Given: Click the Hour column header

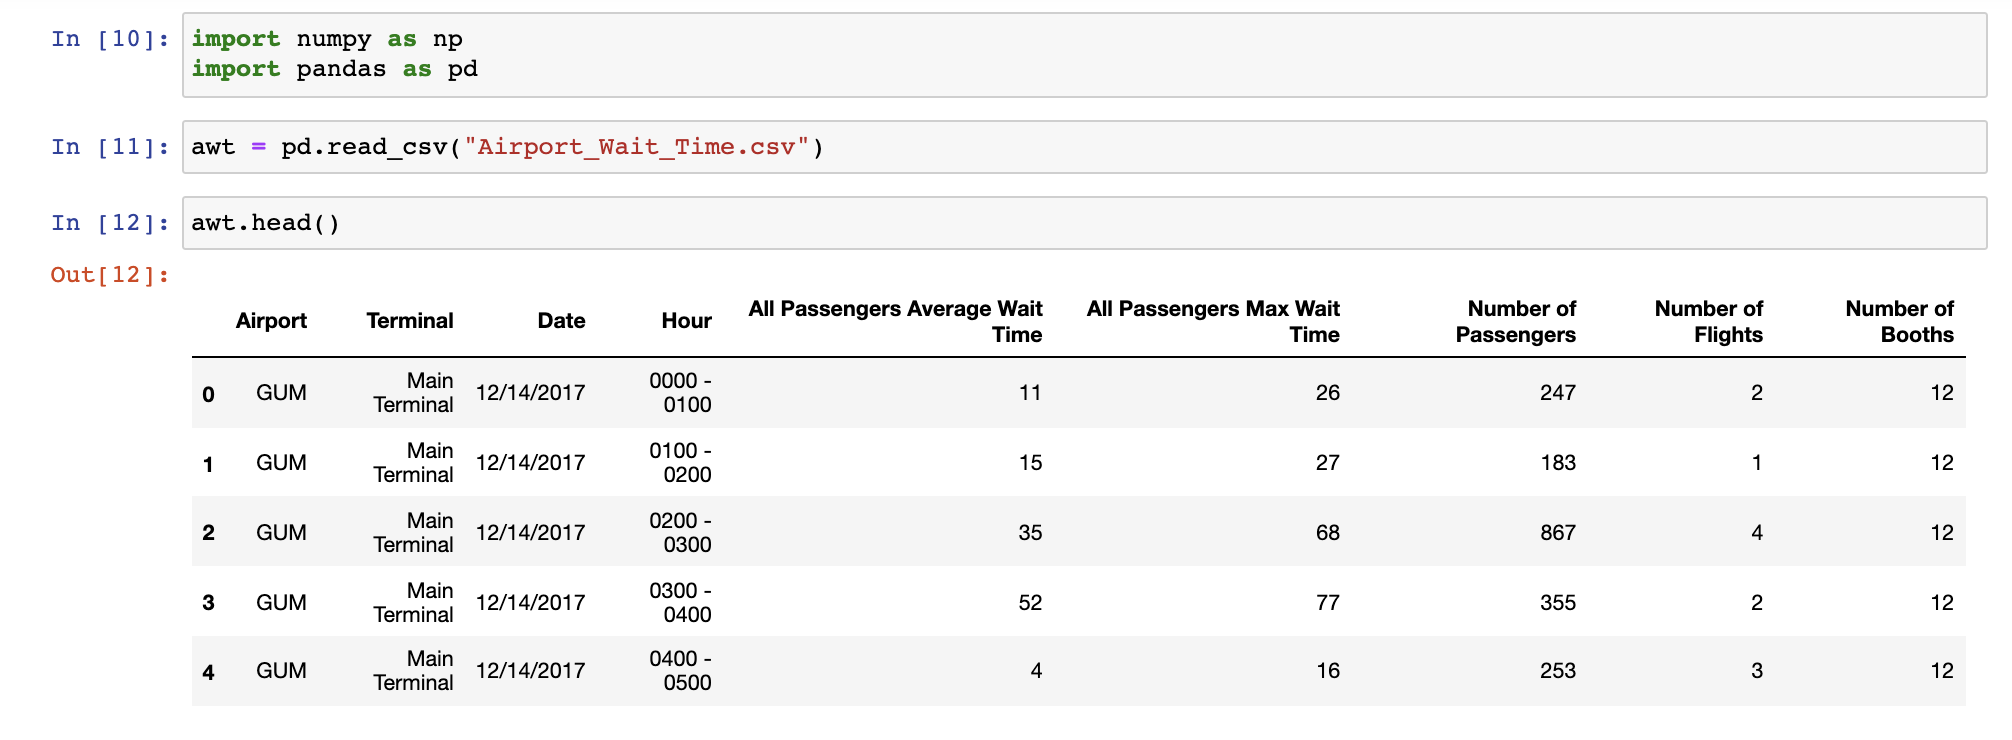Looking at the screenshot, I should (686, 321).
